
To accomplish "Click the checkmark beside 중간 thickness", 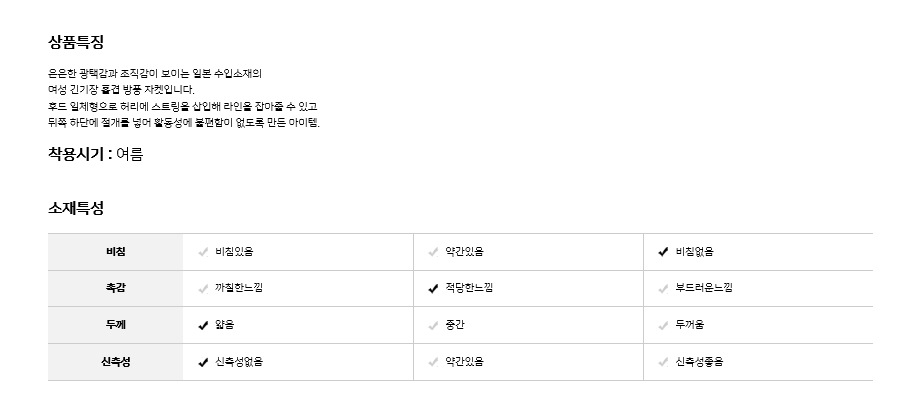I will pyautogui.click(x=433, y=325).
